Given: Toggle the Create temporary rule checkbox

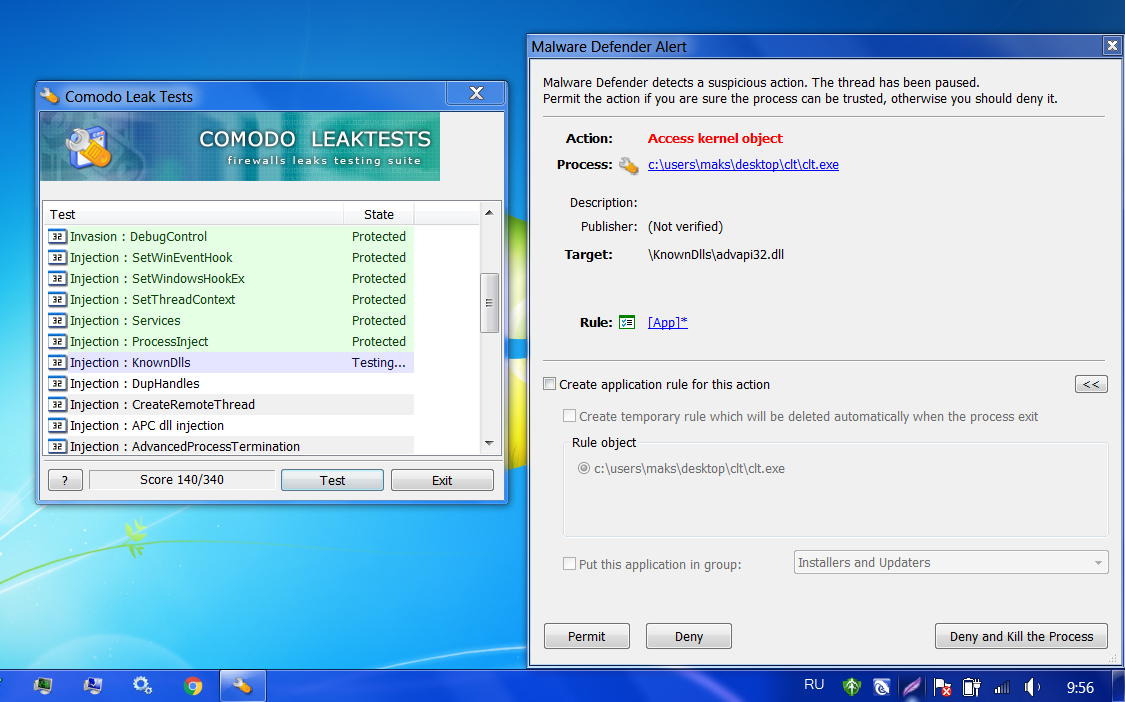Looking at the screenshot, I should 570,416.
